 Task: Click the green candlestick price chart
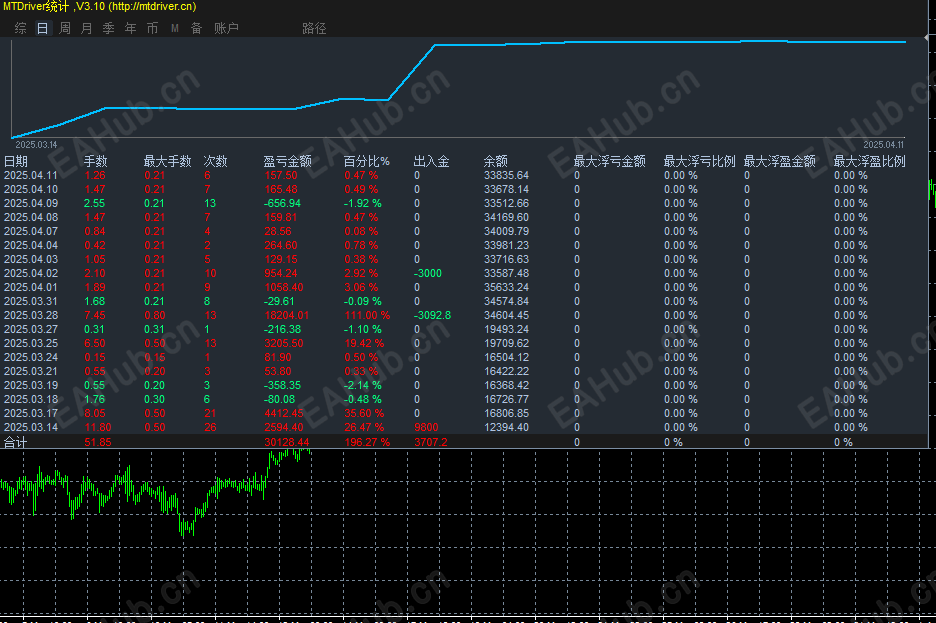point(155,492)
